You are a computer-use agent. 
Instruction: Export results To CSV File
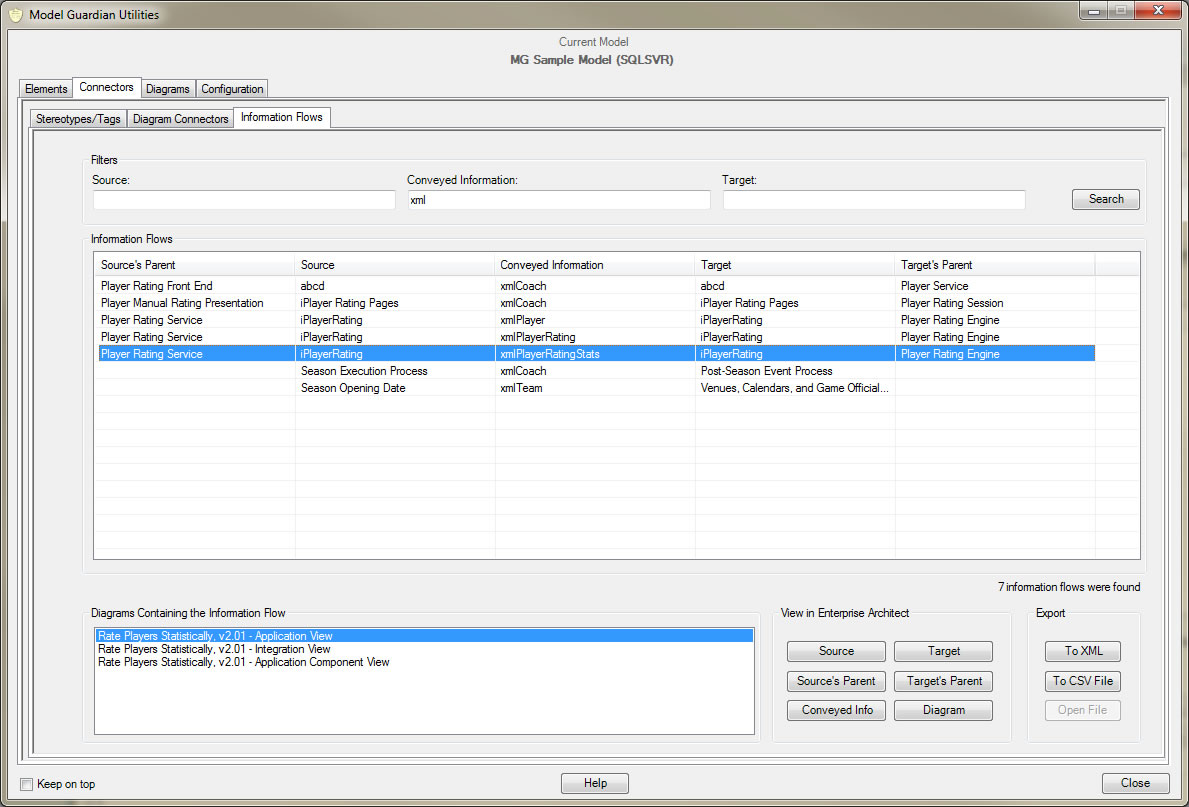1083,681
